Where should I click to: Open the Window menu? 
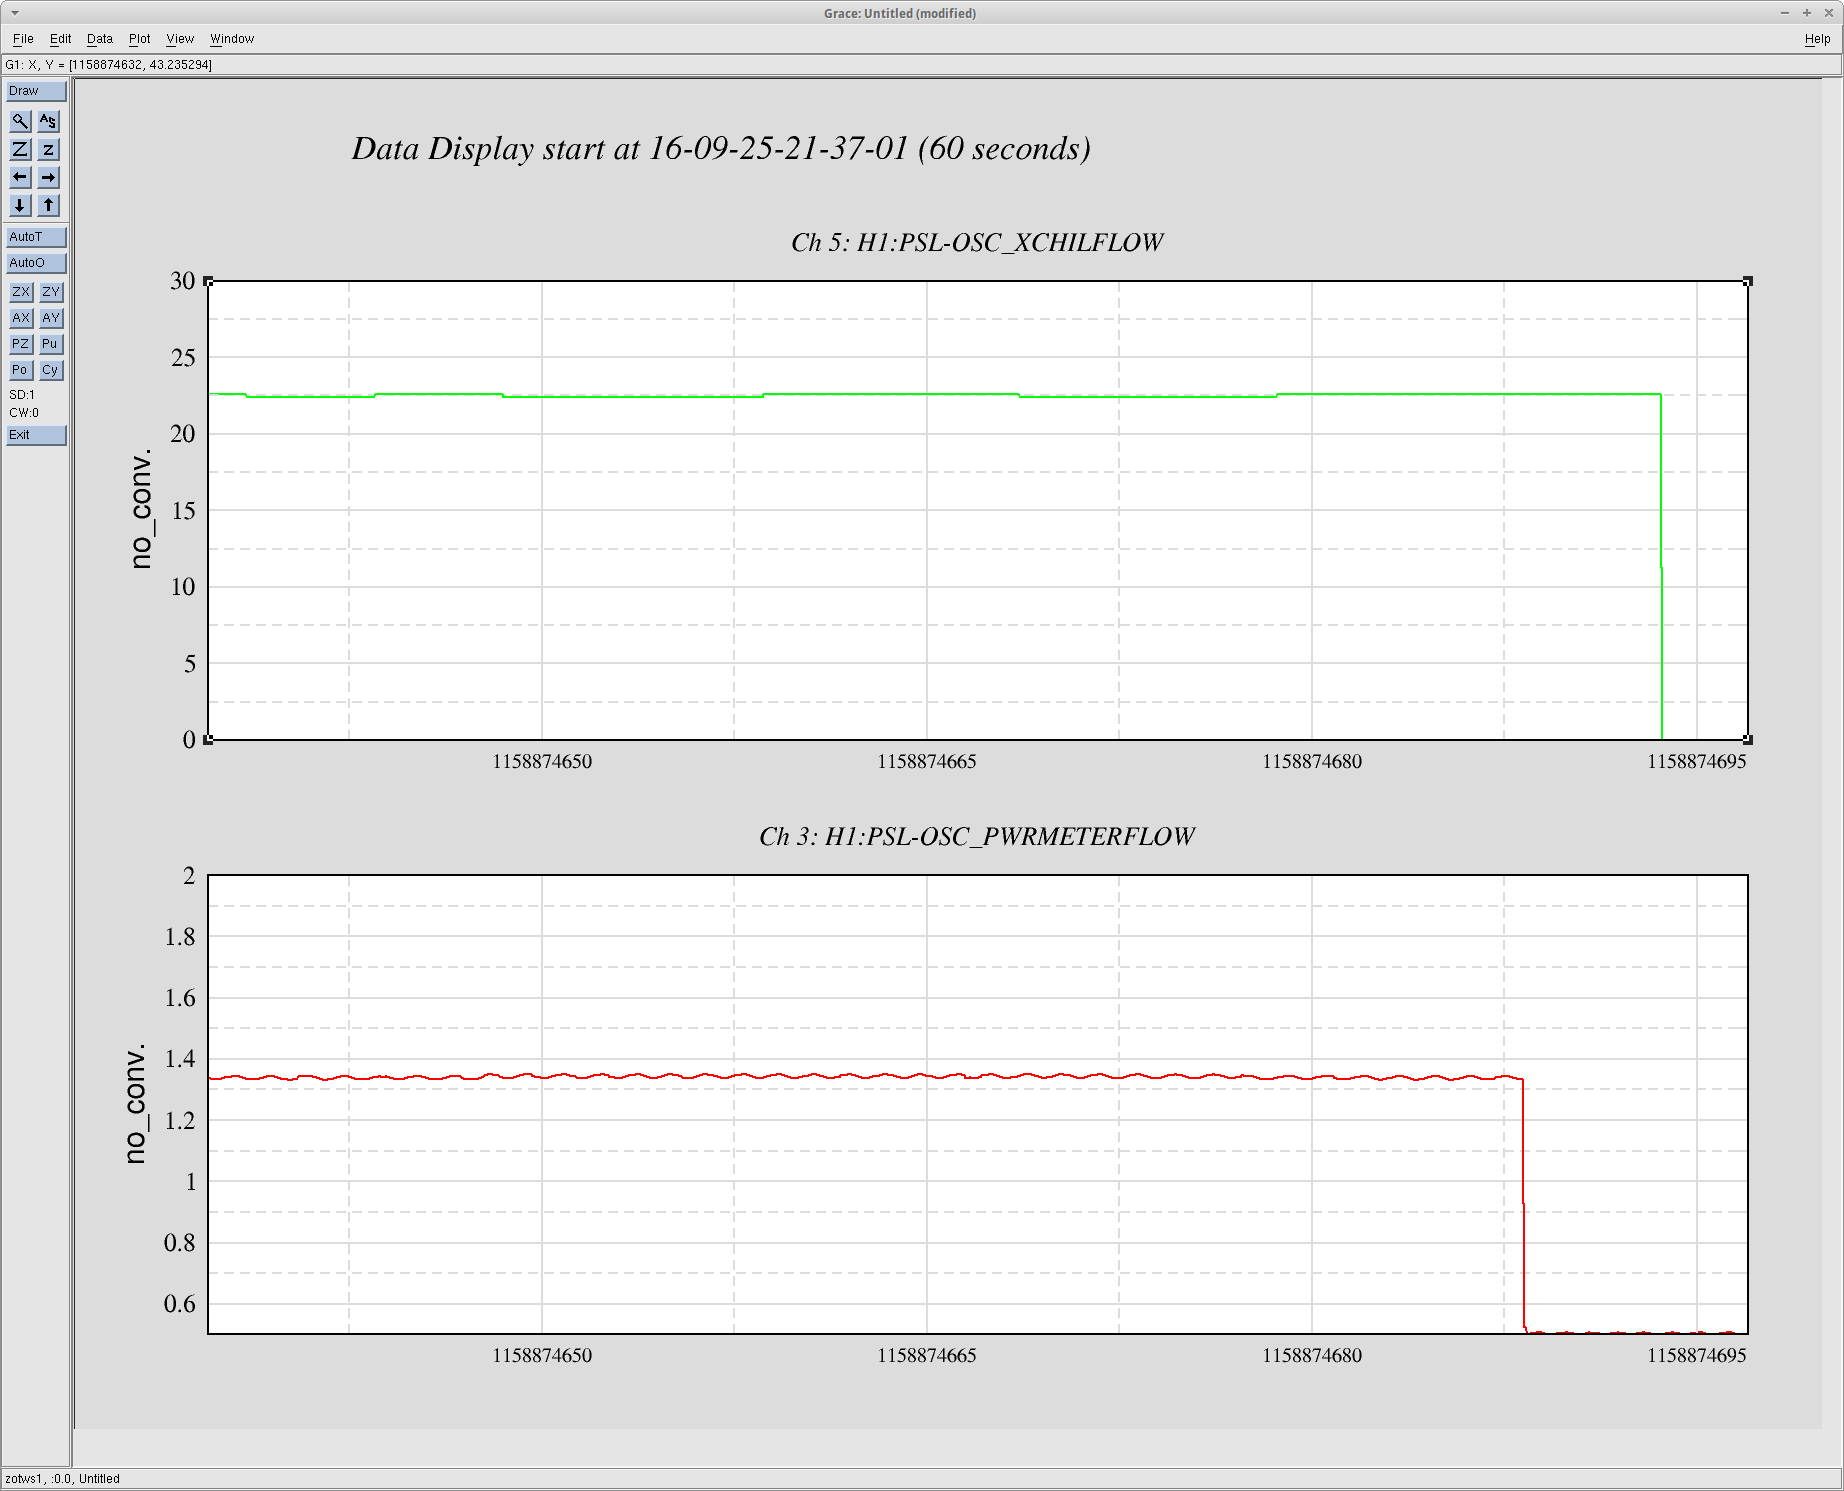pos(232,39)
